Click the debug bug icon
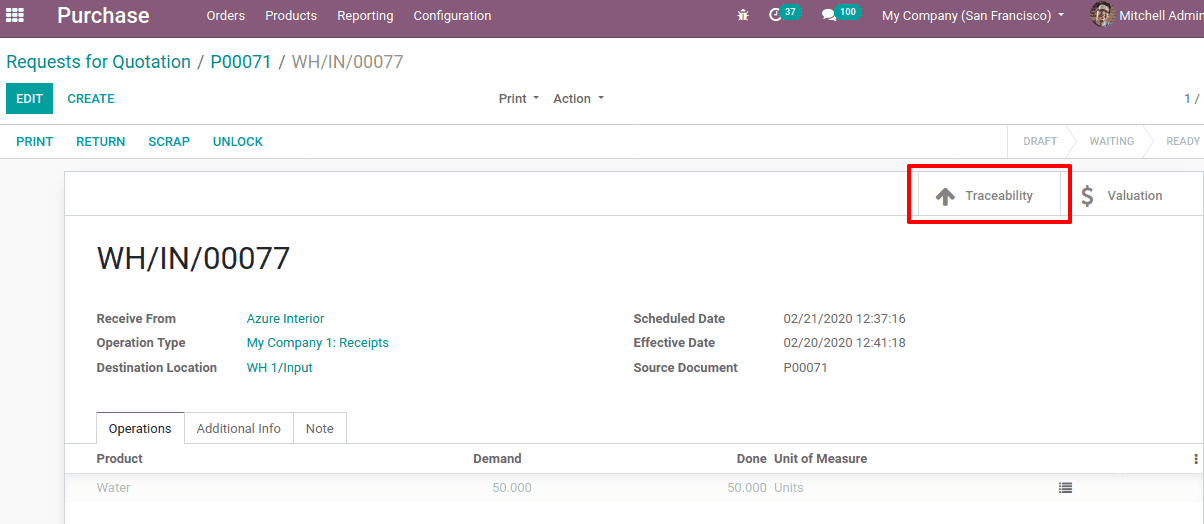Viewport: 1204px width, 524px height. click(742, 15)
